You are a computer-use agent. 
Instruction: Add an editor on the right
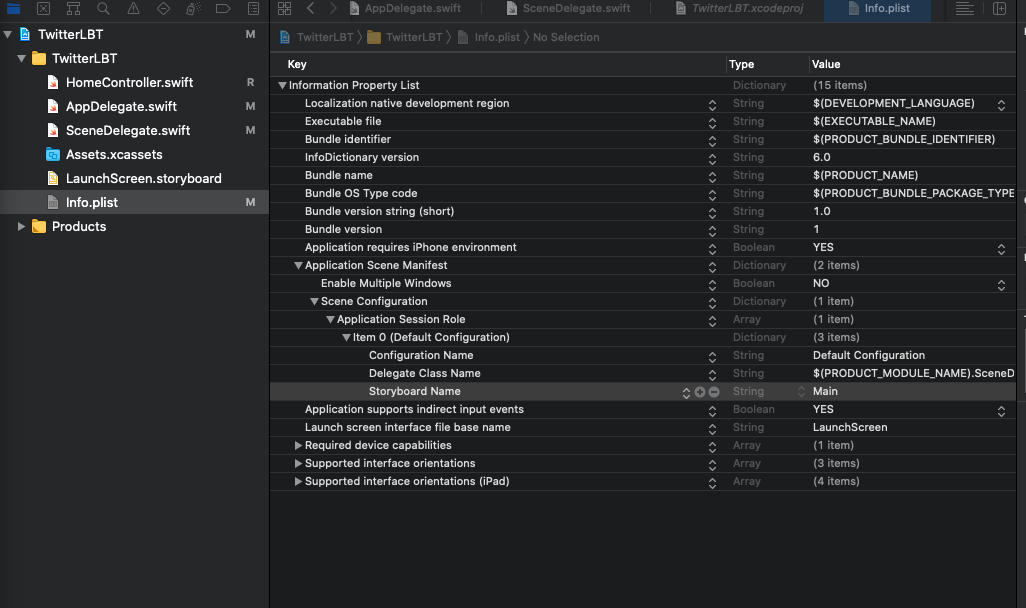click(x=1000, y=9)
